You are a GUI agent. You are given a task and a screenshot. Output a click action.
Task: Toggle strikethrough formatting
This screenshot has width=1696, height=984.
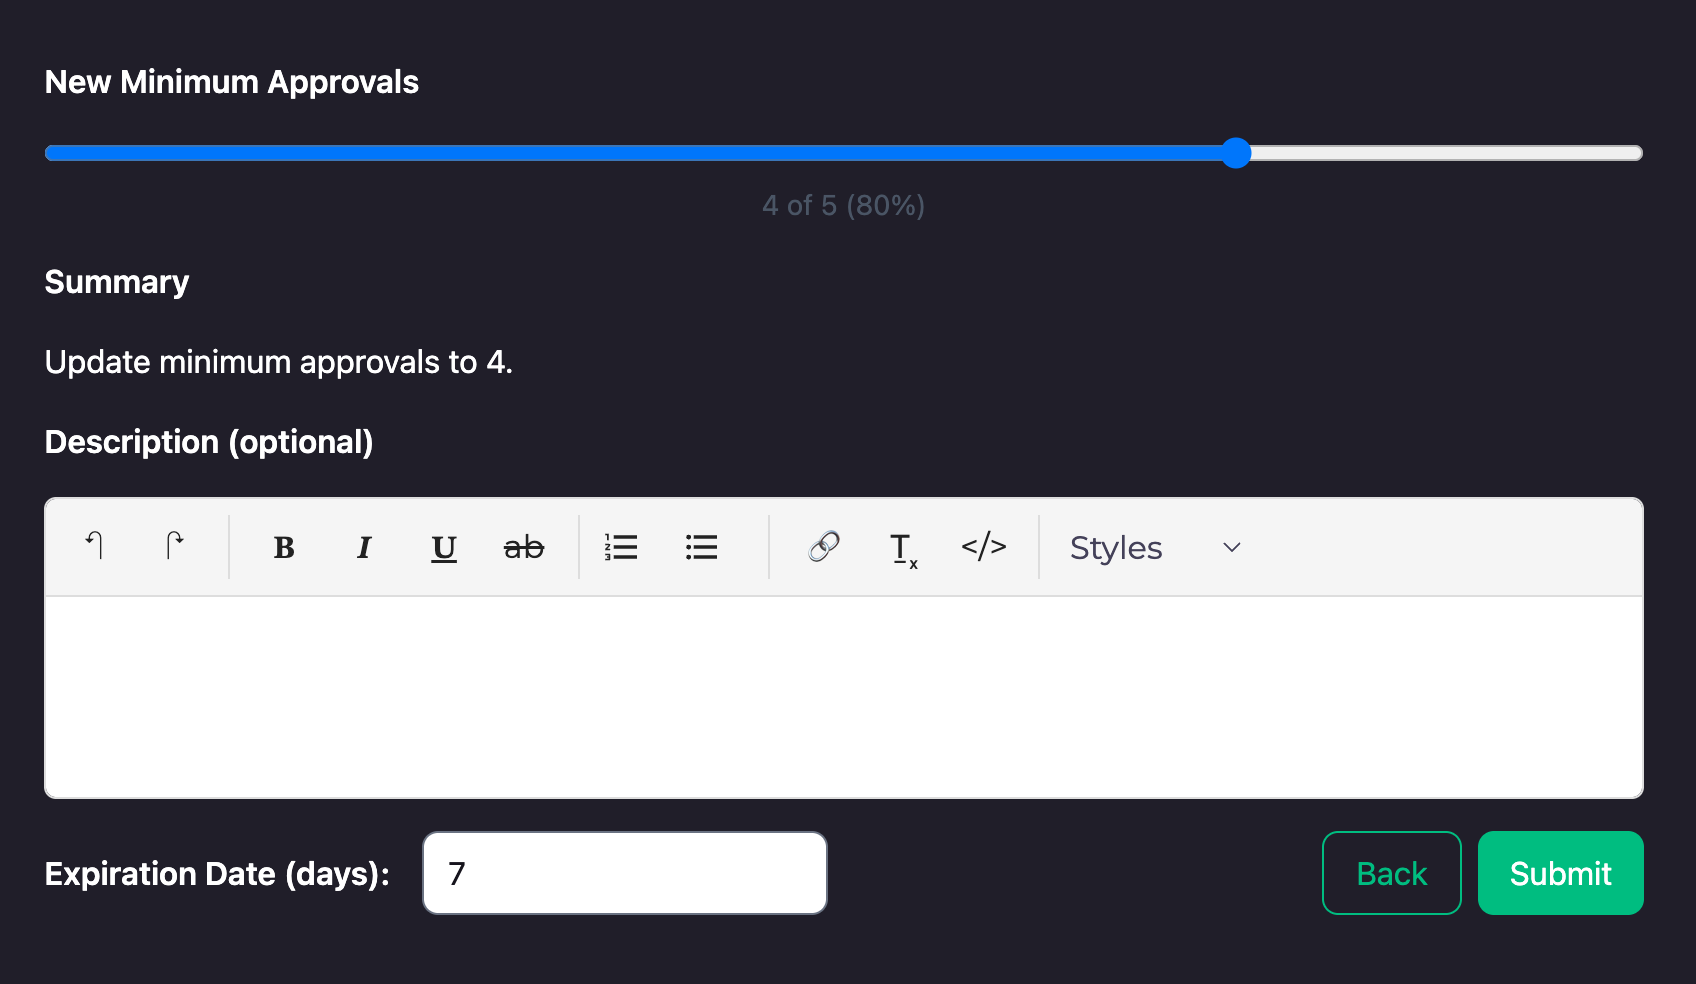click(x=524, y=547)
